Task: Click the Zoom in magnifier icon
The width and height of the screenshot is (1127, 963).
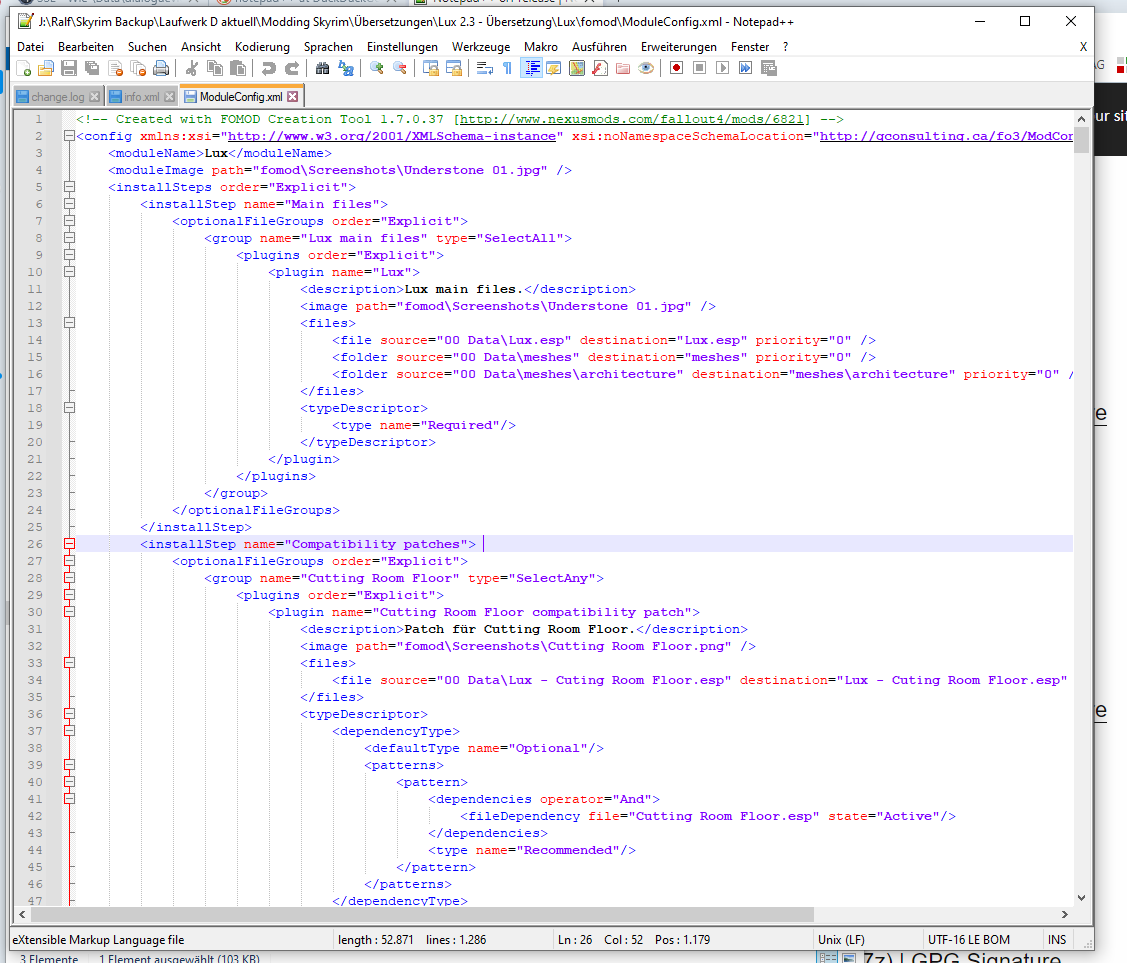Action: (x=376, y=68)
